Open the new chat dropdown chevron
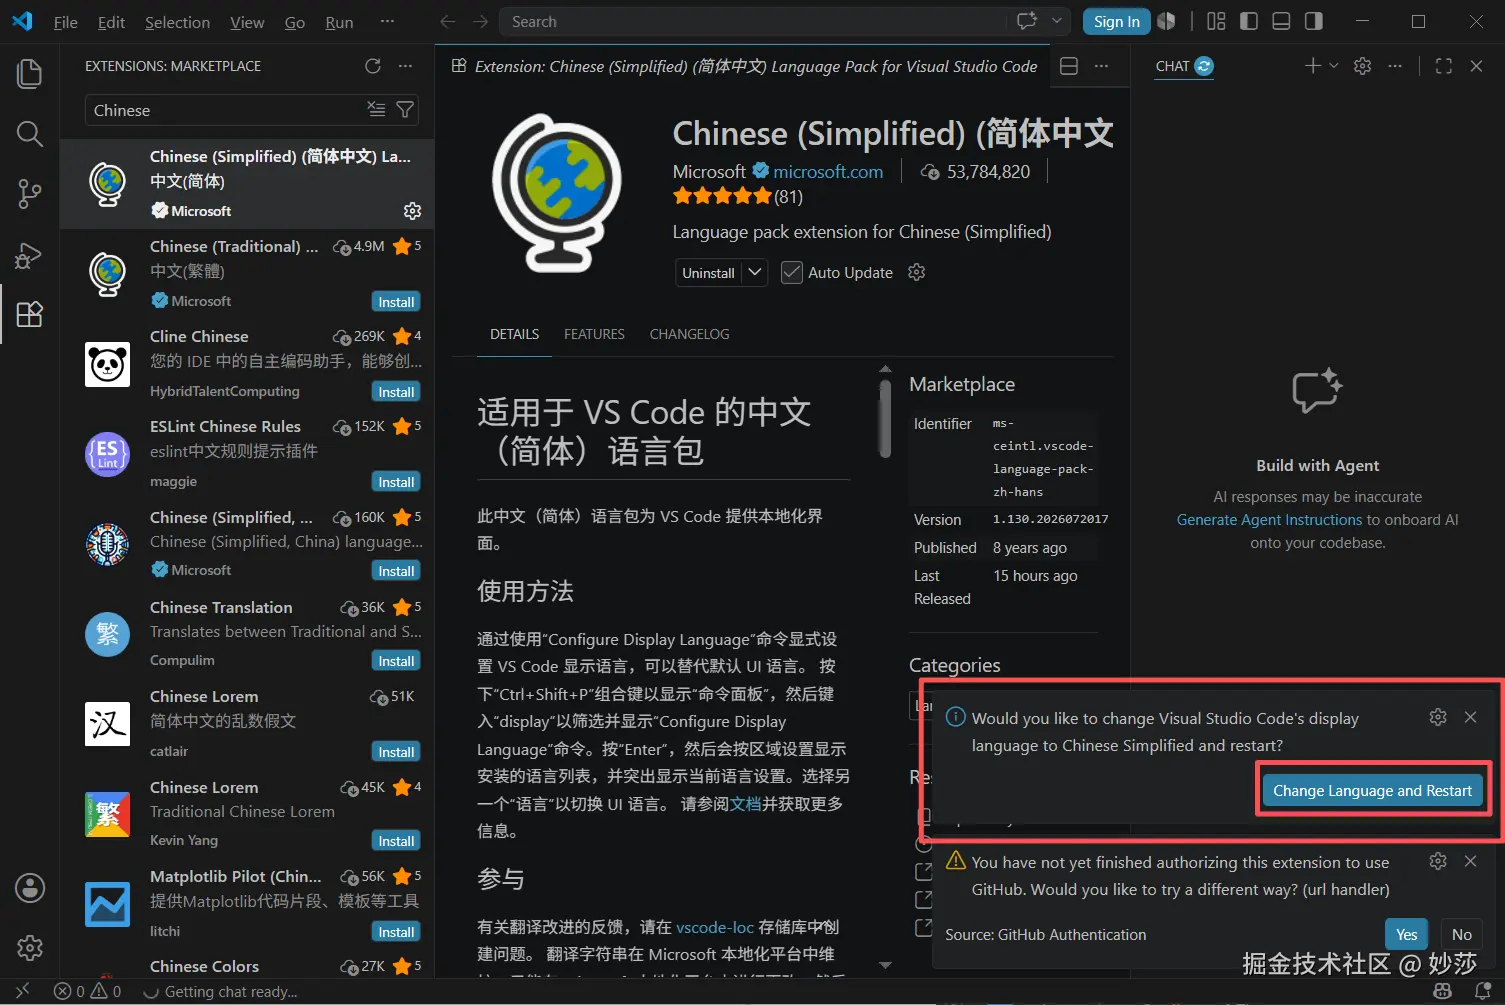 click(1334, 66)
